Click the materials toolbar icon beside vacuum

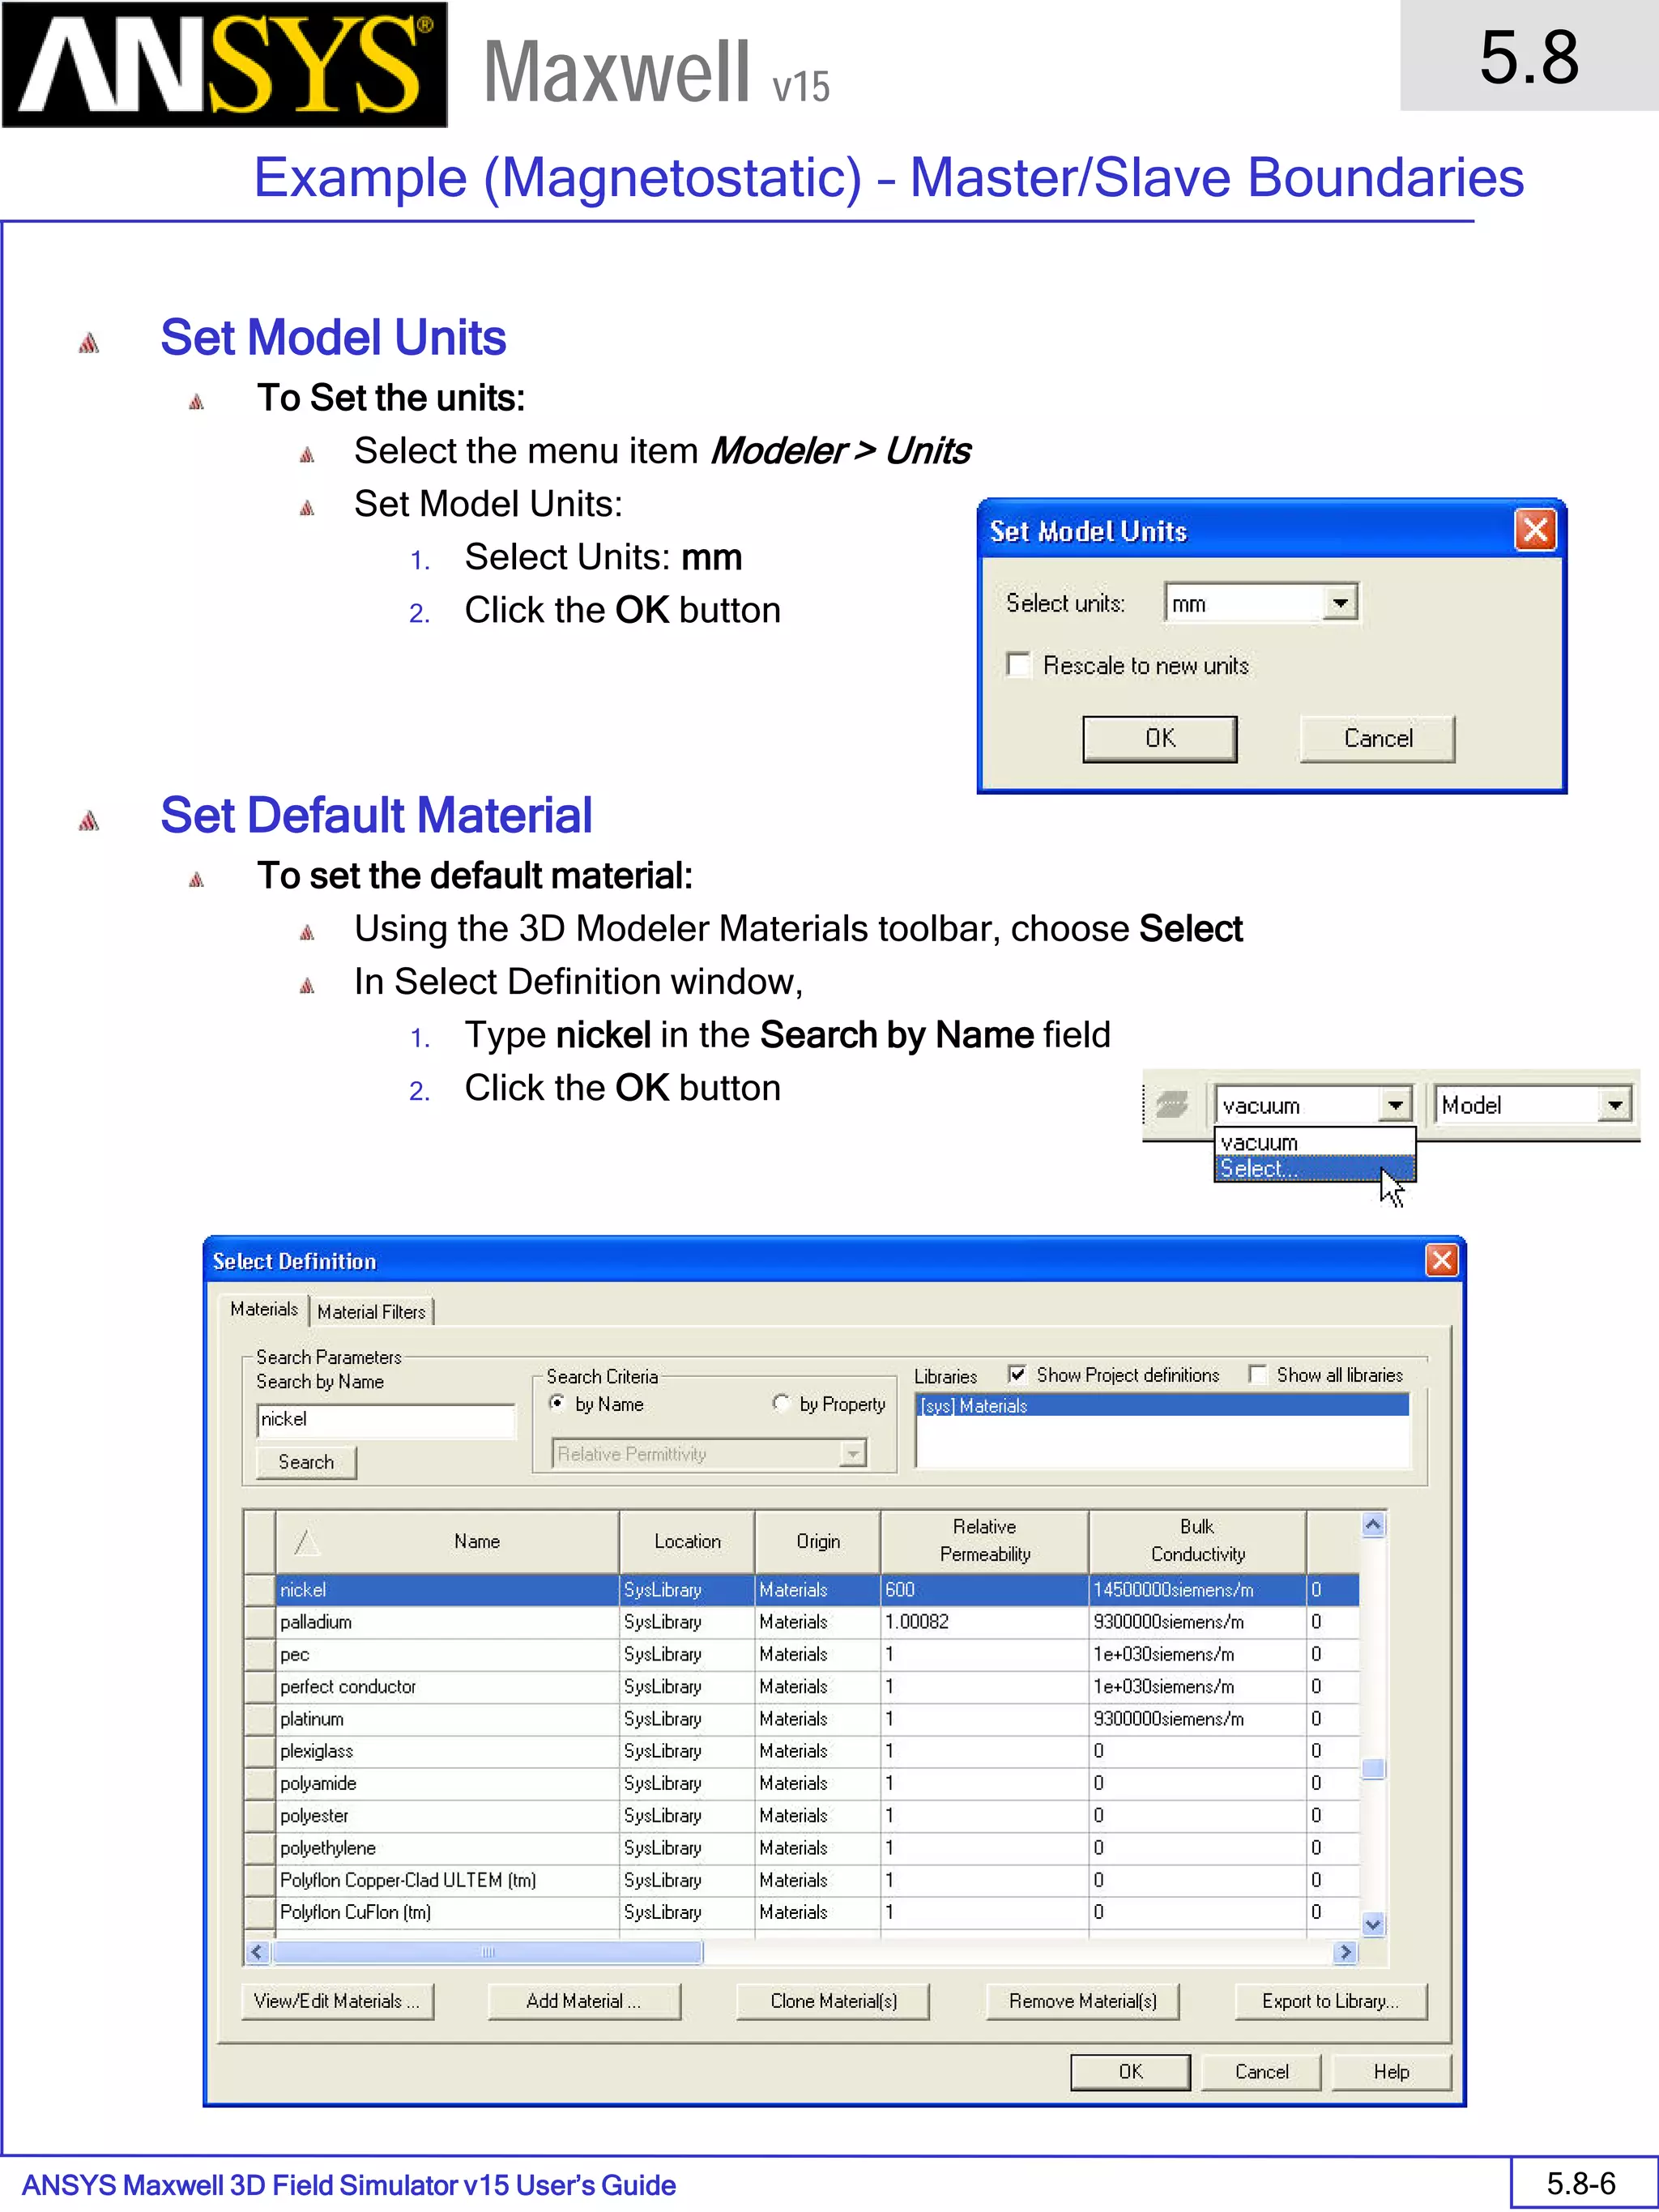(1172, 1105)
